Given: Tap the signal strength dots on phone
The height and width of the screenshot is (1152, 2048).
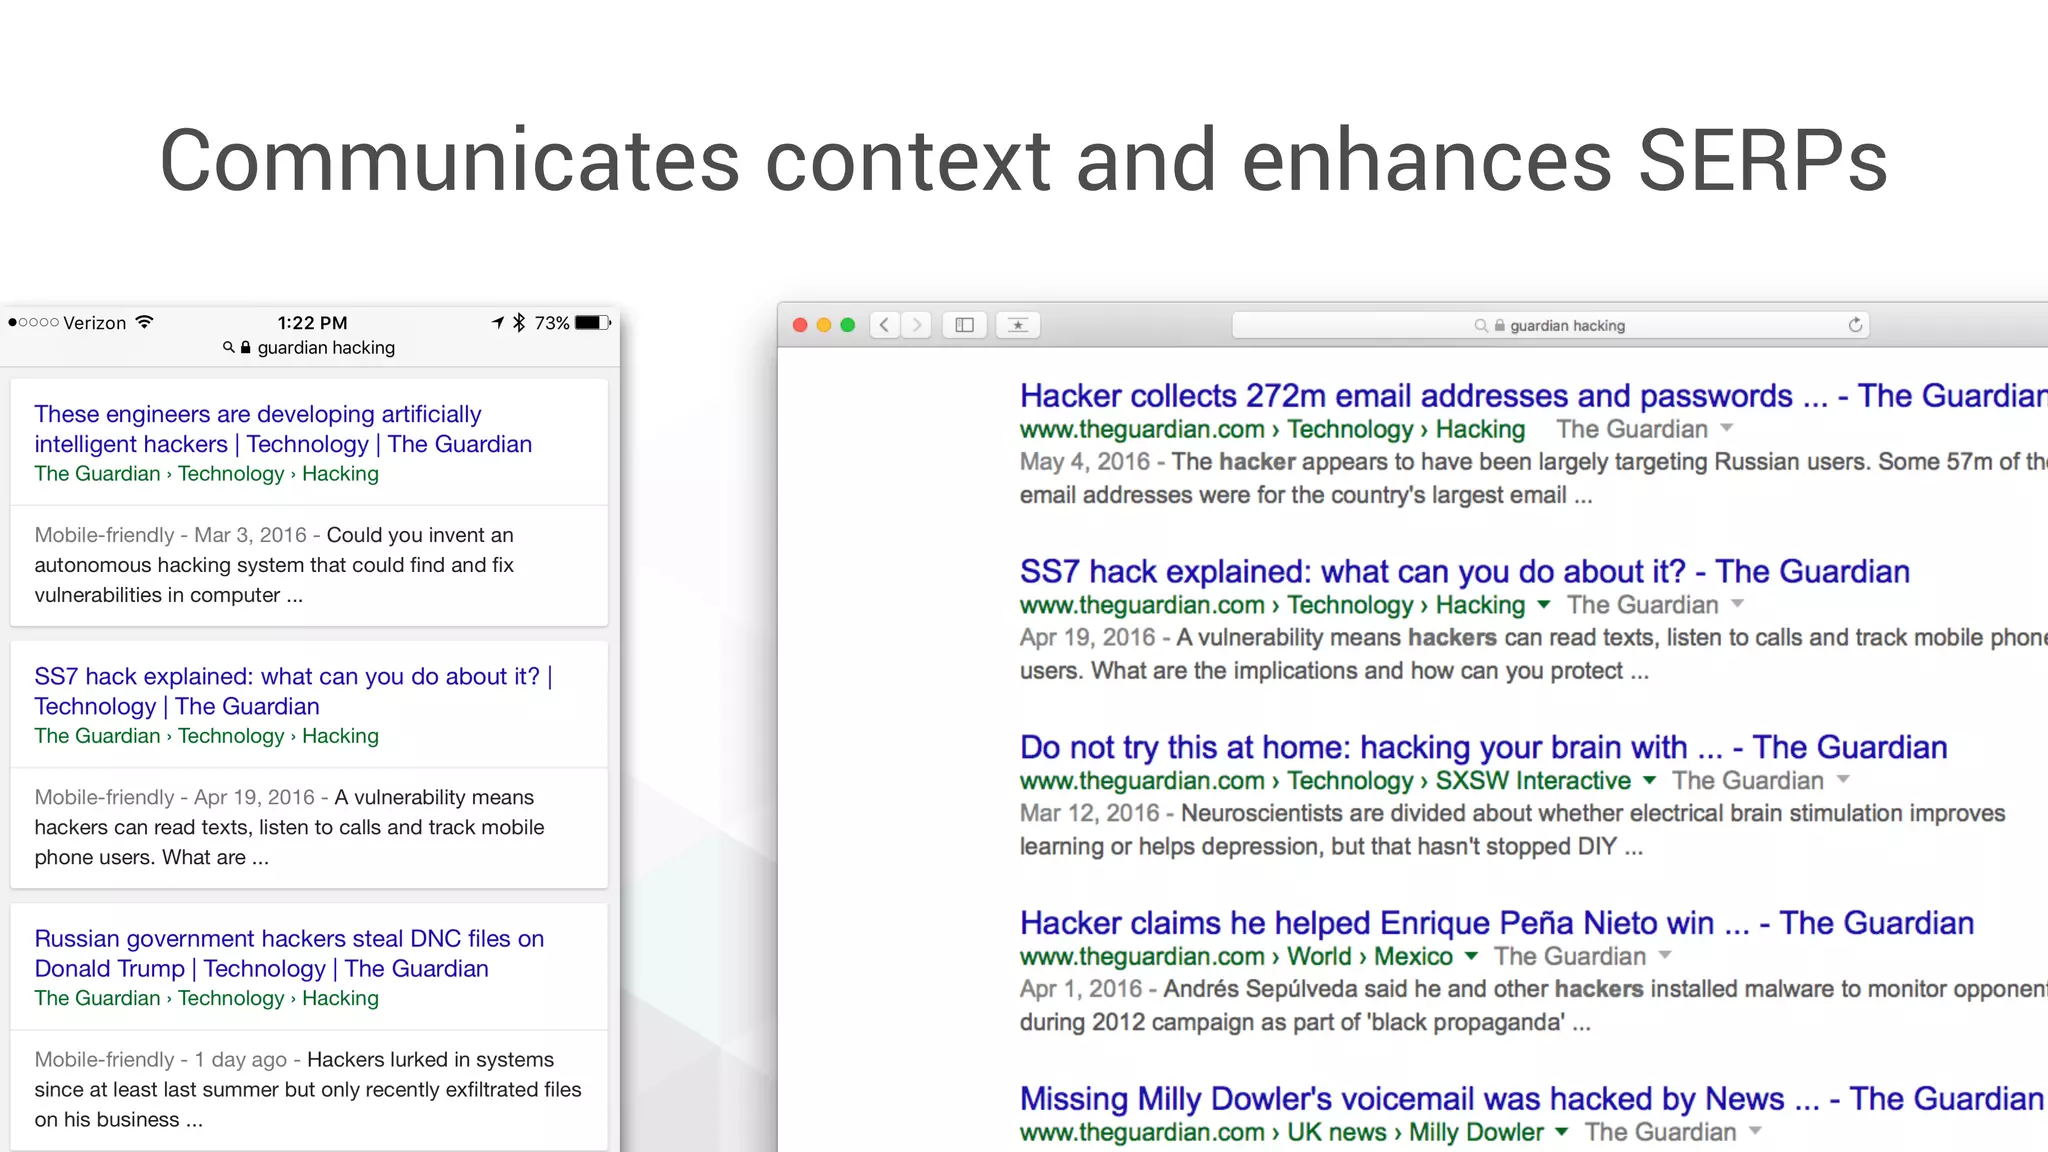Looking at the screenshot, I should click(x=33, y=322).
